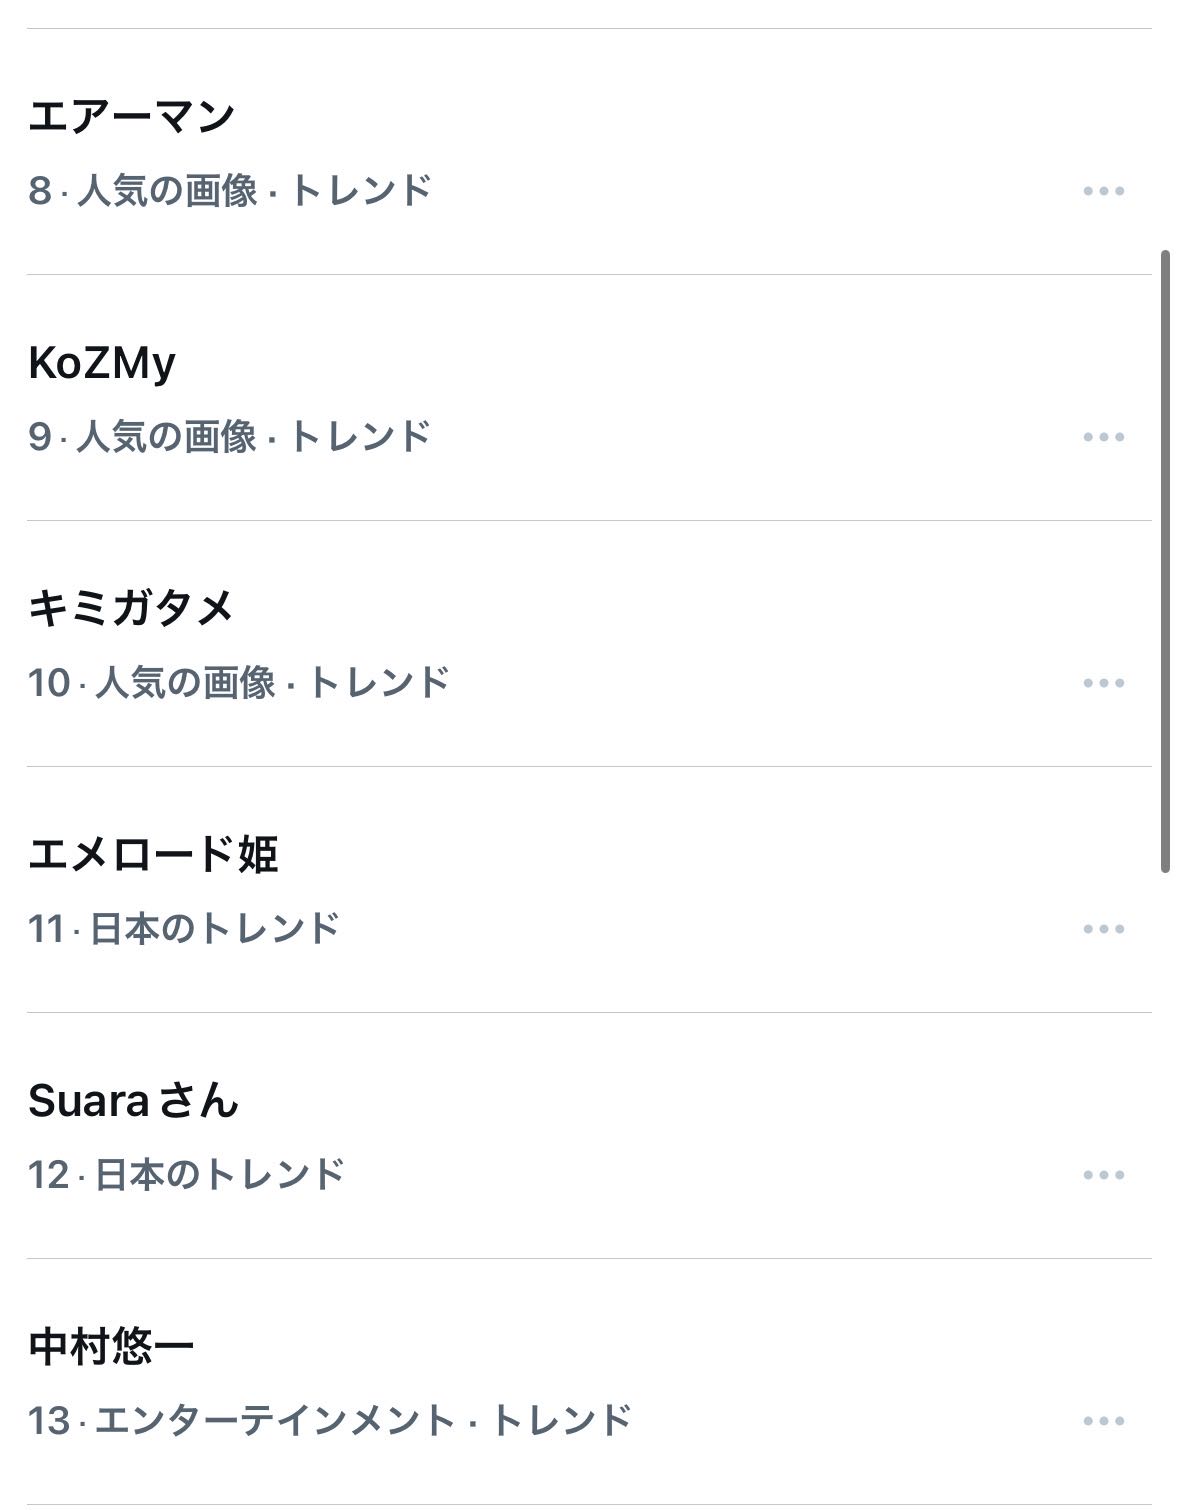Image resolution: width=1179 pixels, height=1510 pixels.
Task: Open the KoZMy trending topic
Action: (x=102, y=362)
